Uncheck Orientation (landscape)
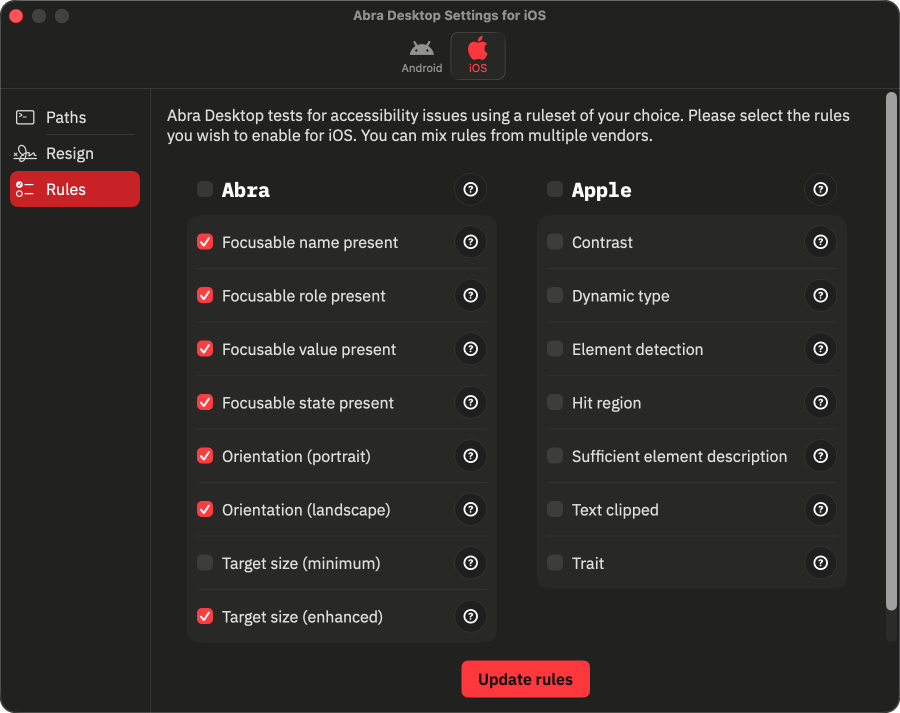Screen dimensions: 900x713 pos(205,509)
